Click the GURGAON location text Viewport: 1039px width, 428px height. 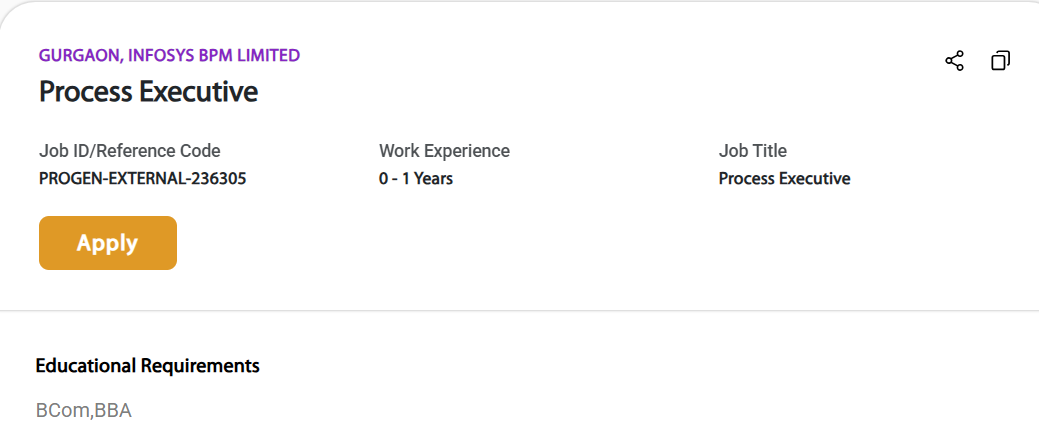(x=79, y=56)
